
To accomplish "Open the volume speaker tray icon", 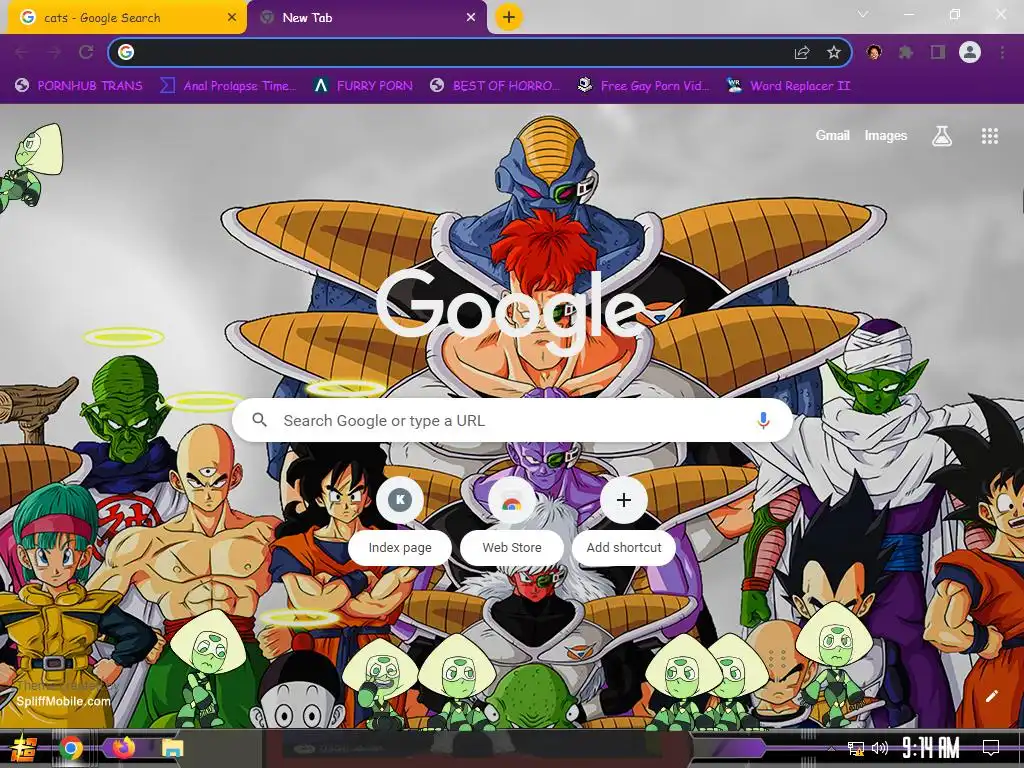I will 880,748.
